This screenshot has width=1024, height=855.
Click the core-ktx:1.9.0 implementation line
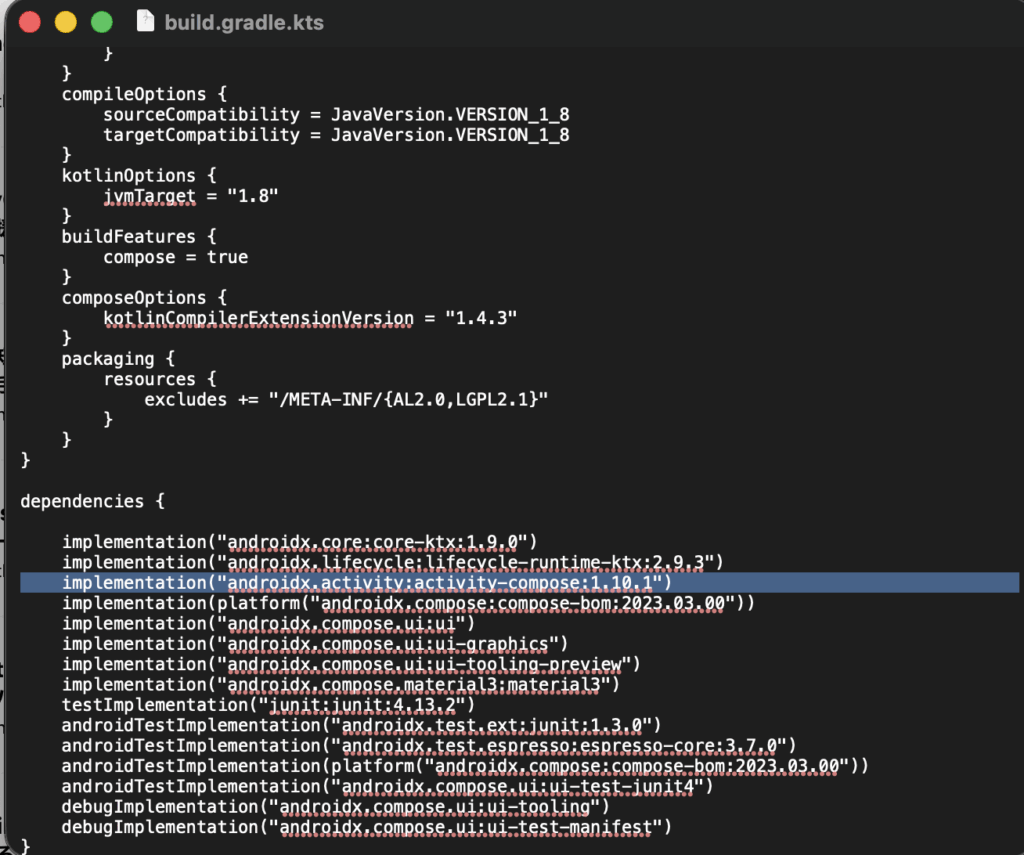point(300,542)
